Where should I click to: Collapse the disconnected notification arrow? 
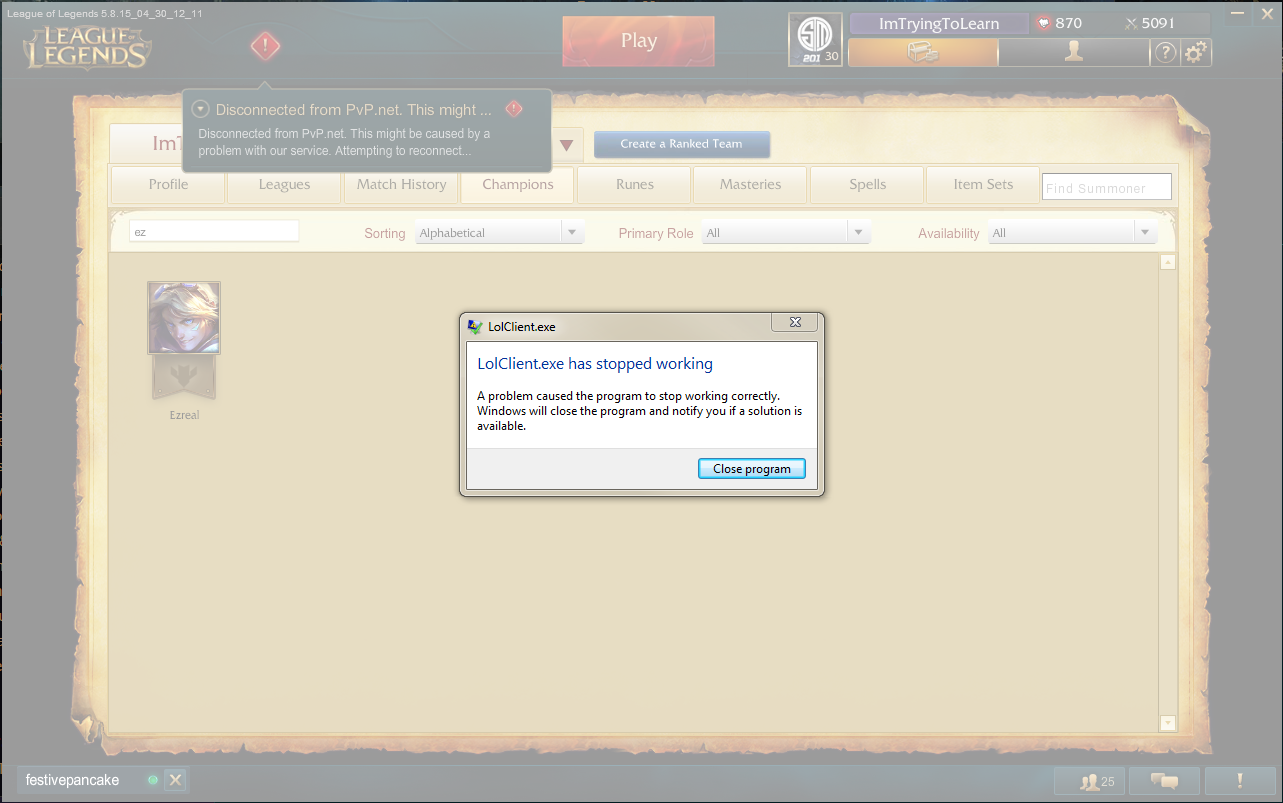[200, 109]
